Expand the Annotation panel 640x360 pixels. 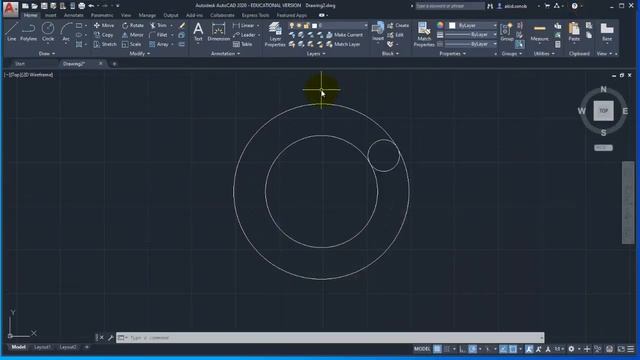tap(225, 53)
